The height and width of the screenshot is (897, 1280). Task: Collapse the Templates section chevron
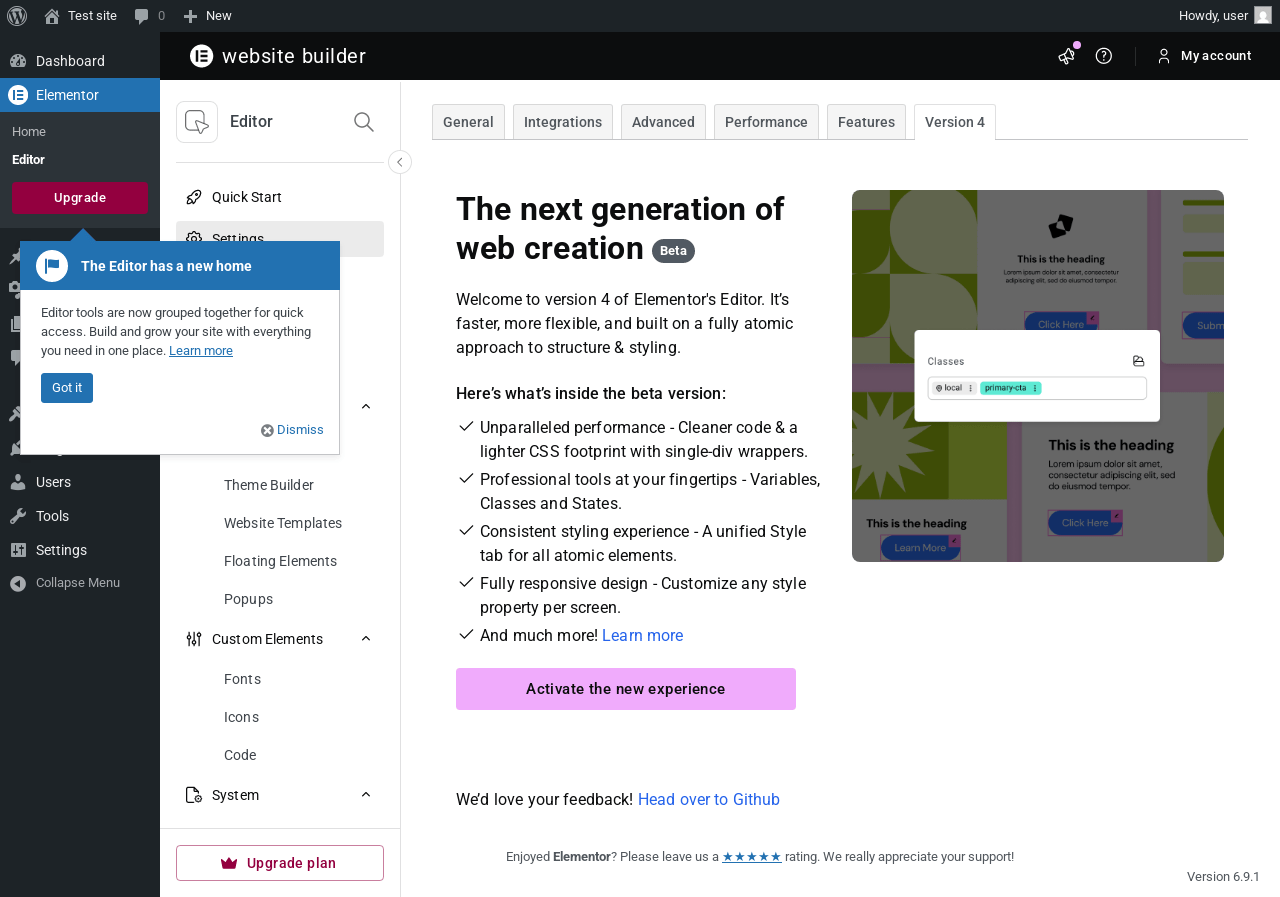[x=366, y=406]
